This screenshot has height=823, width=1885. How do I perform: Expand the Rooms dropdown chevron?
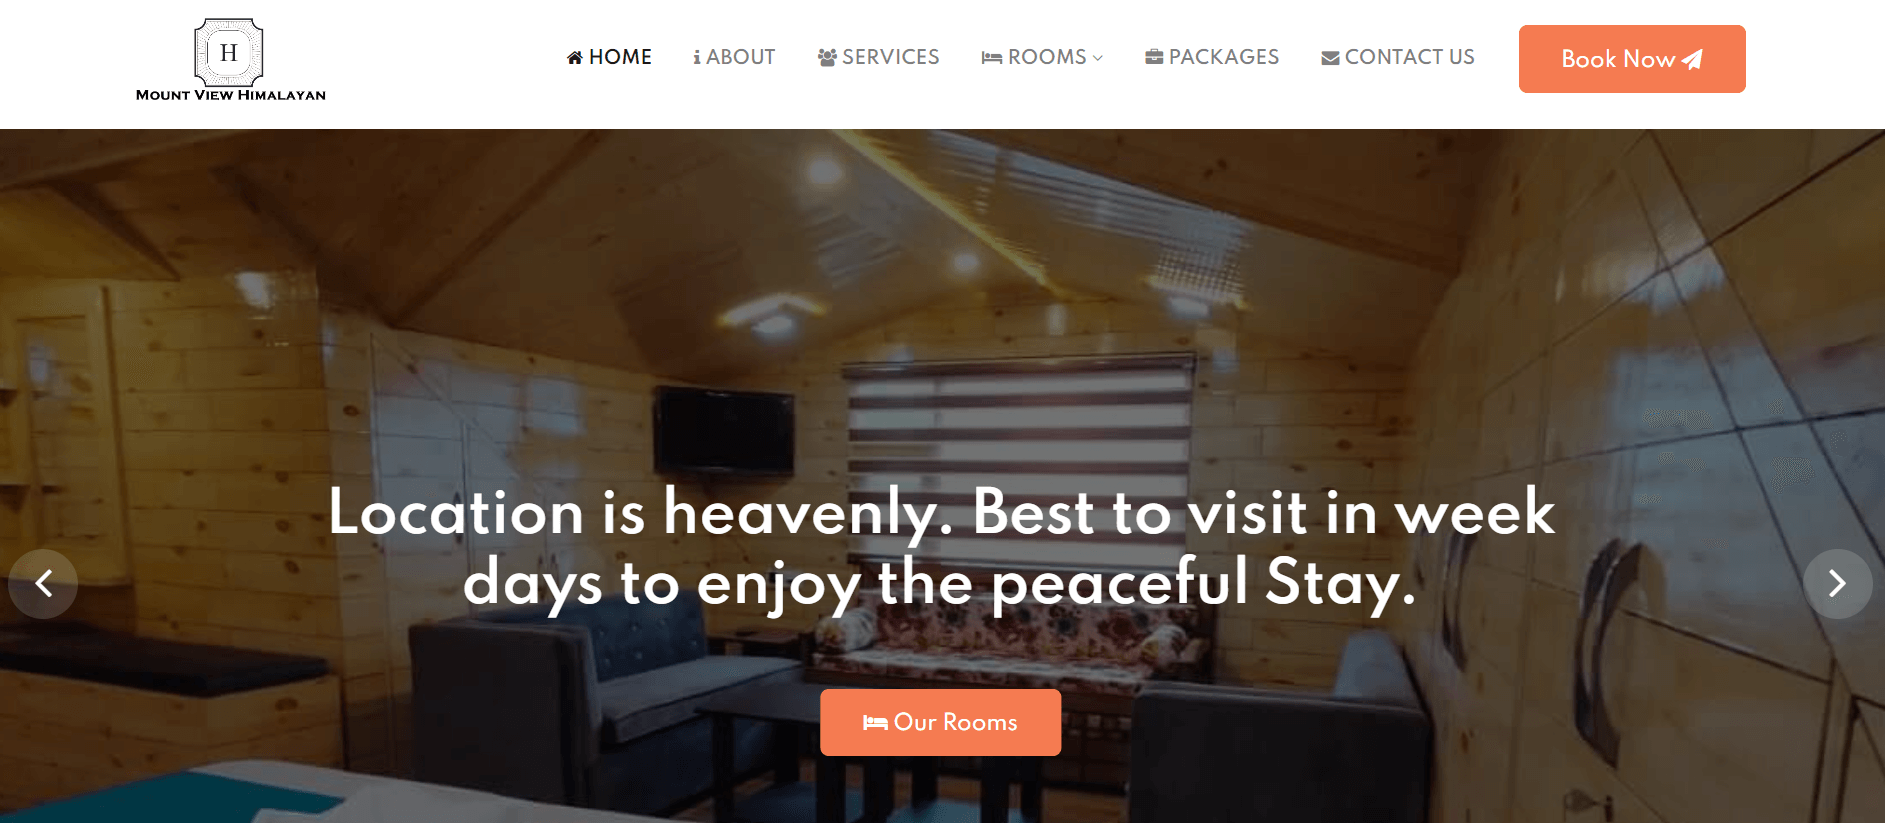[x=1098, y=58]
